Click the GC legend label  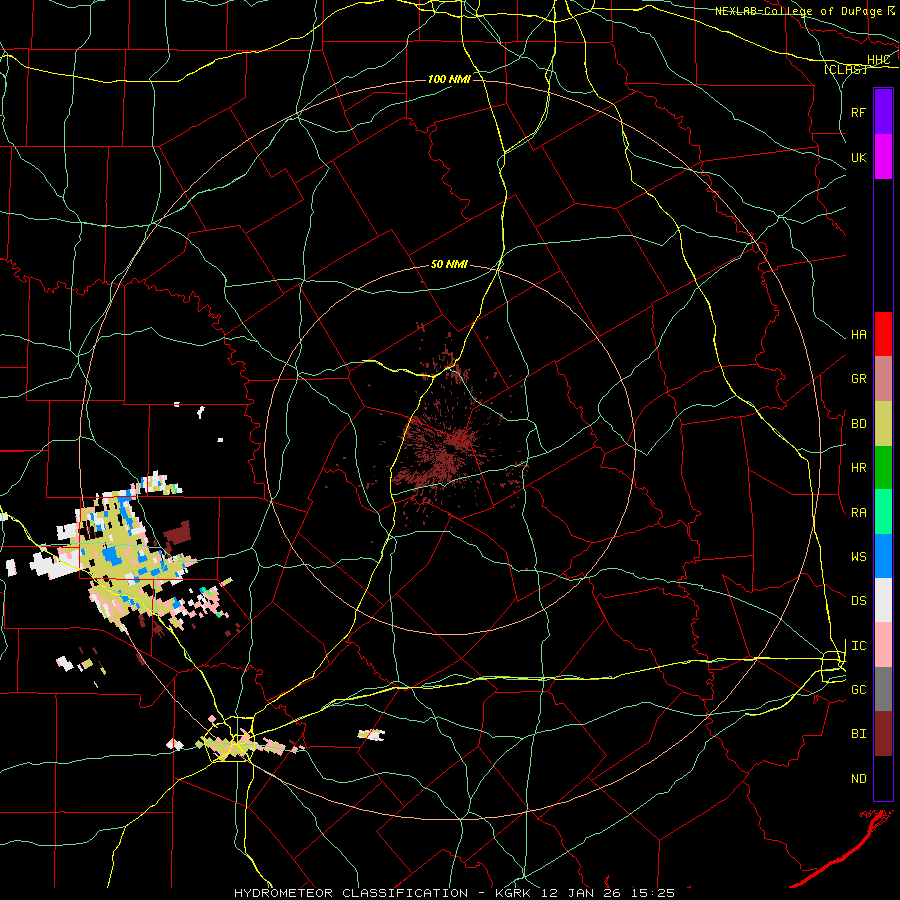pyautogui.click(x=858, y=690)
